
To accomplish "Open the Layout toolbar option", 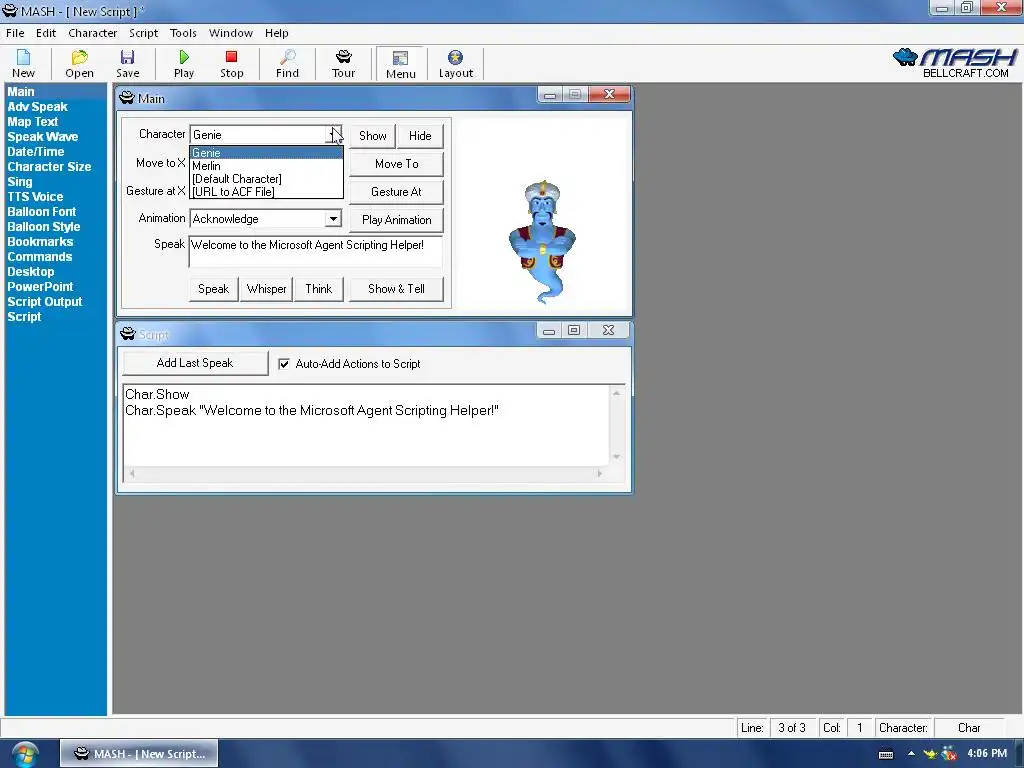I will (455, 64).
